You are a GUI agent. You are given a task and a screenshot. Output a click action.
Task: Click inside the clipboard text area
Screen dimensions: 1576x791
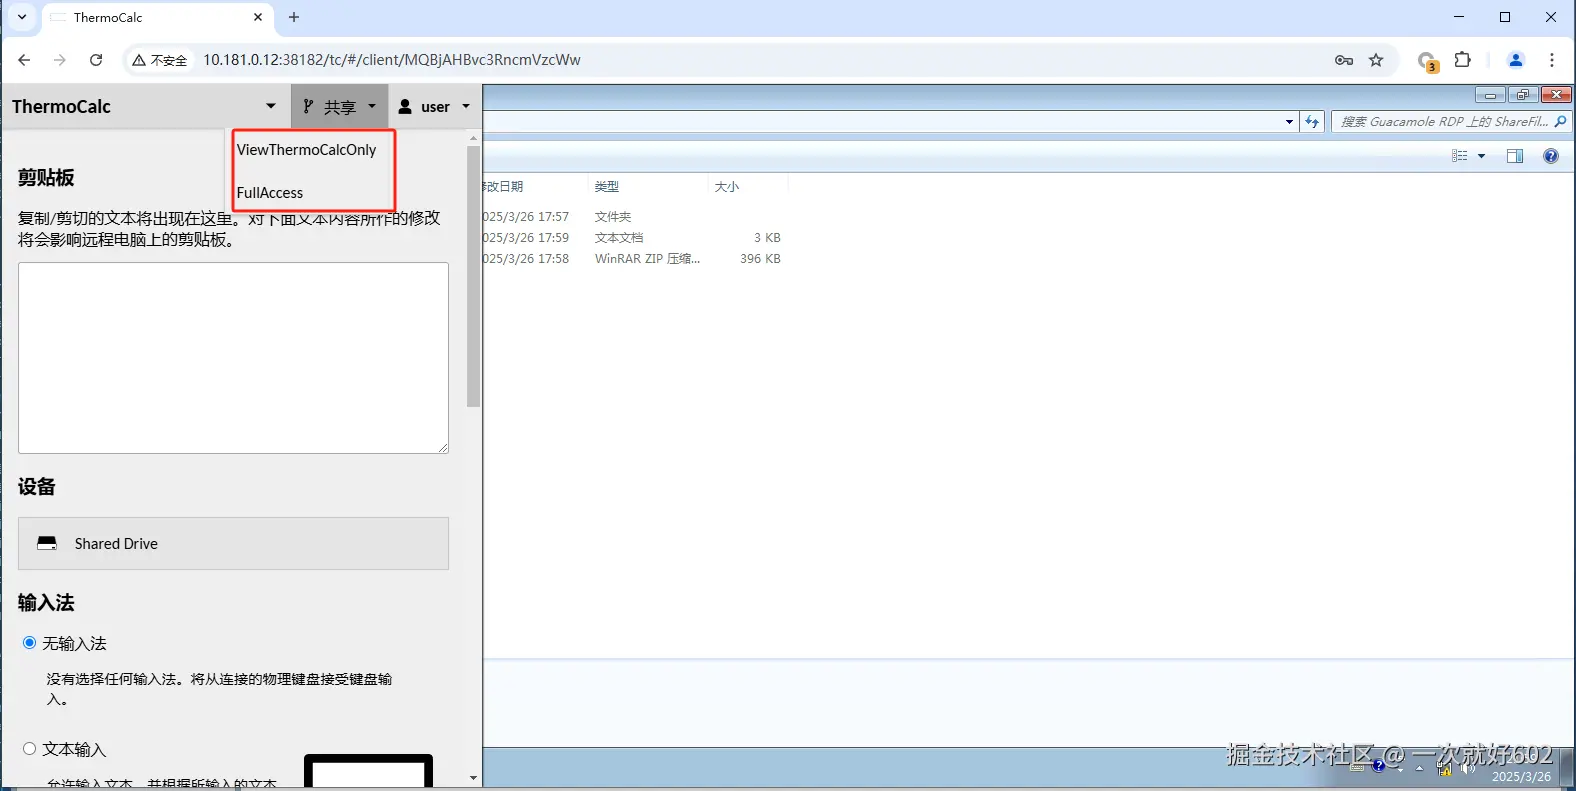tap(233, 358)
